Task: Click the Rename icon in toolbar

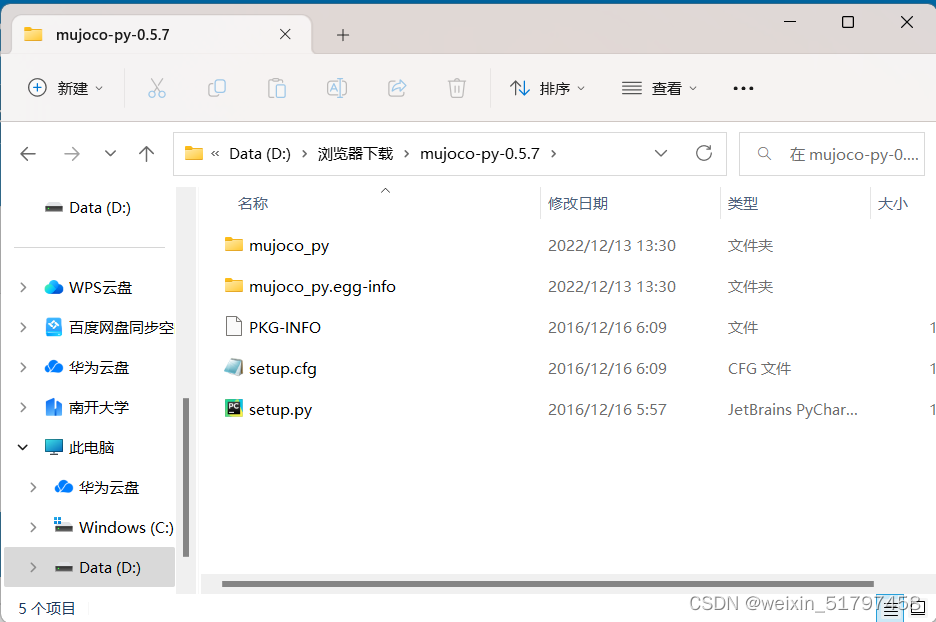Action: click(337, 88)
